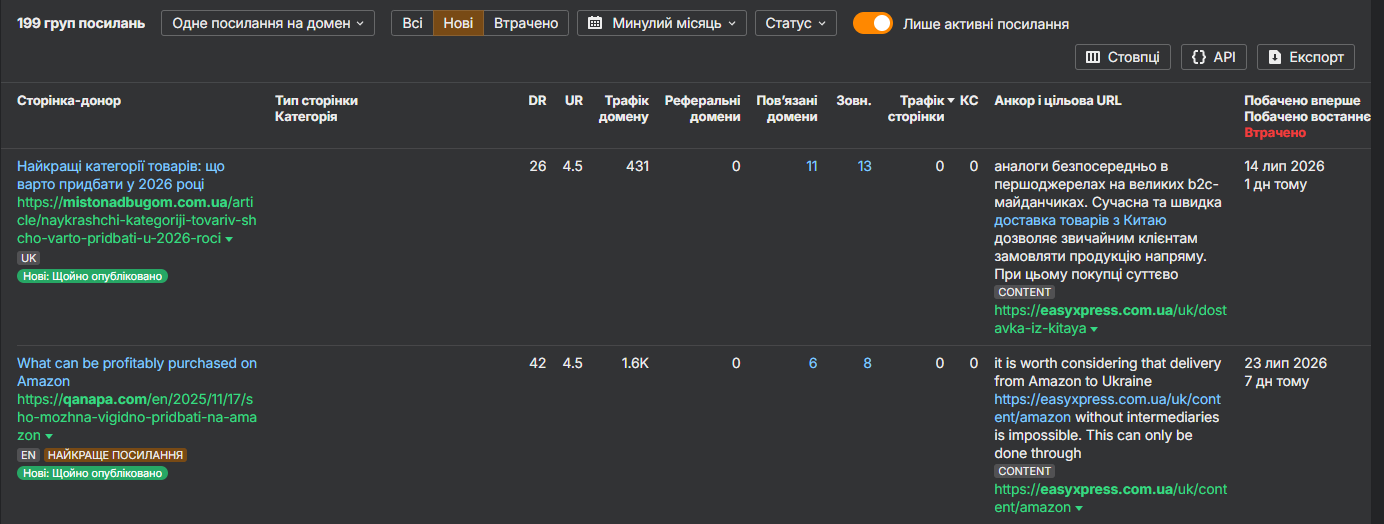Click 7 дн тому last seen text
This screenshot has width=1384, height=524.
(x=1276, y=381)
